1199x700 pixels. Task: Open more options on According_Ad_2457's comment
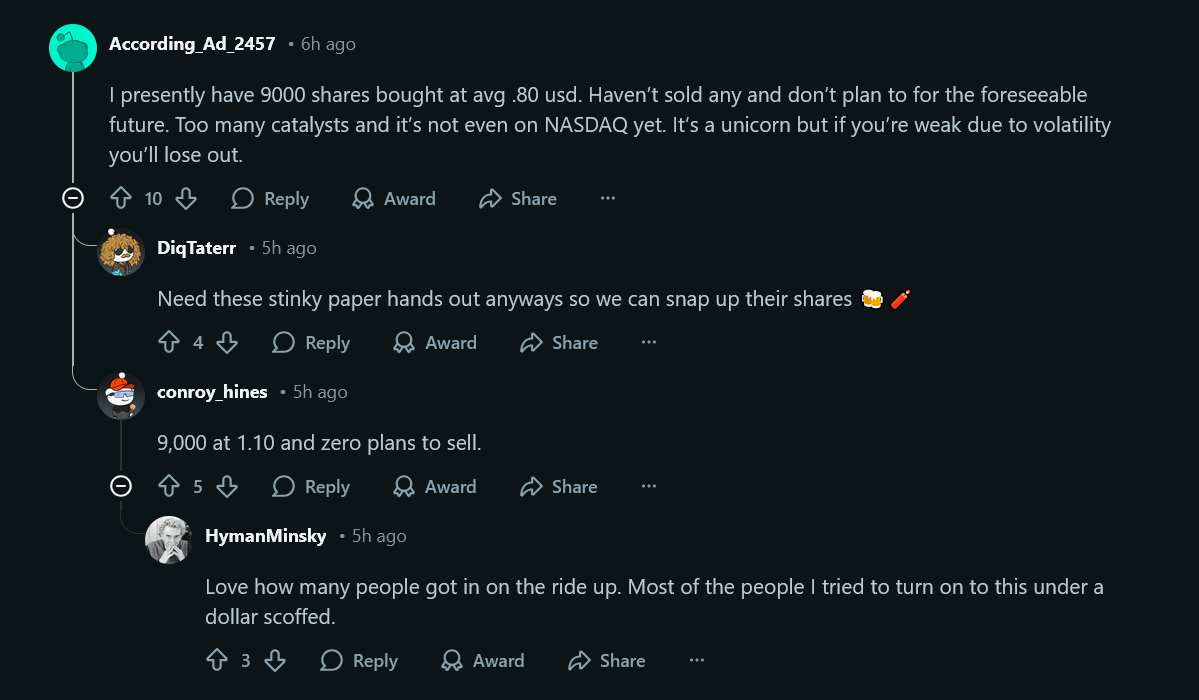pos(608,198)
